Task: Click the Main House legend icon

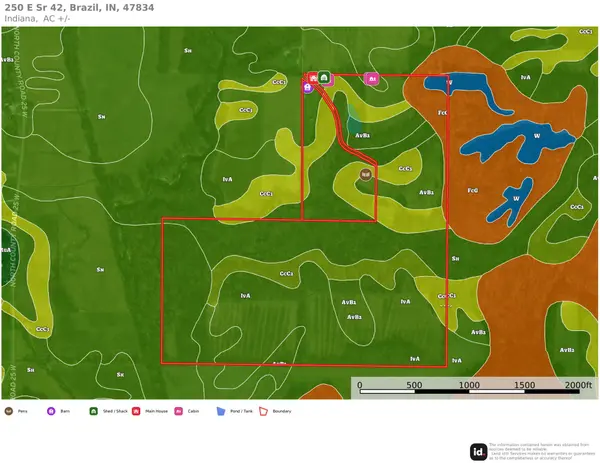Action: (136, 411)
